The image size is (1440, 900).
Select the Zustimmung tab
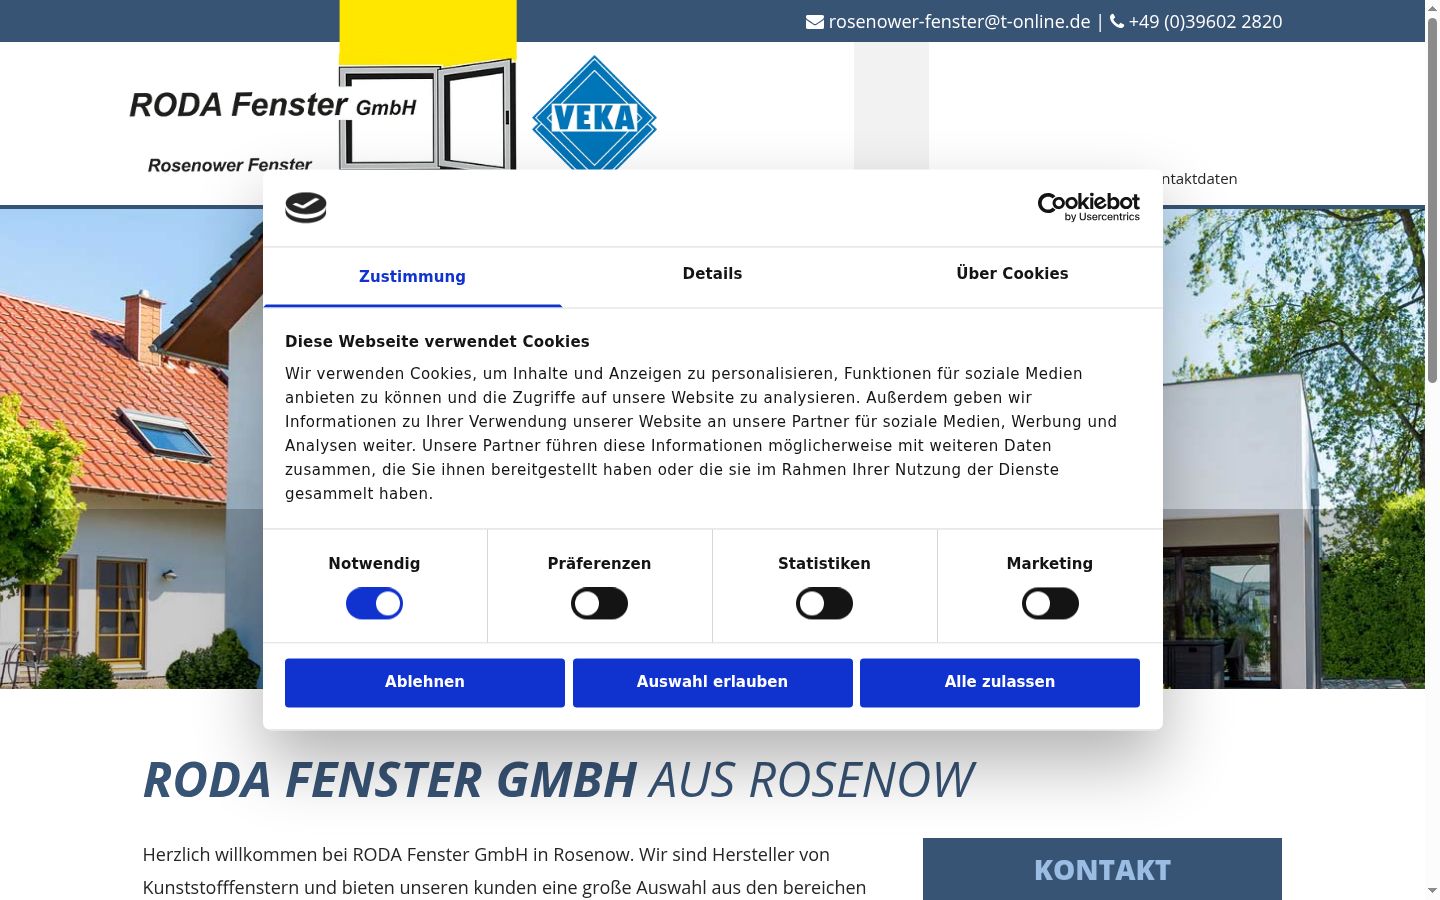point(412,277)
